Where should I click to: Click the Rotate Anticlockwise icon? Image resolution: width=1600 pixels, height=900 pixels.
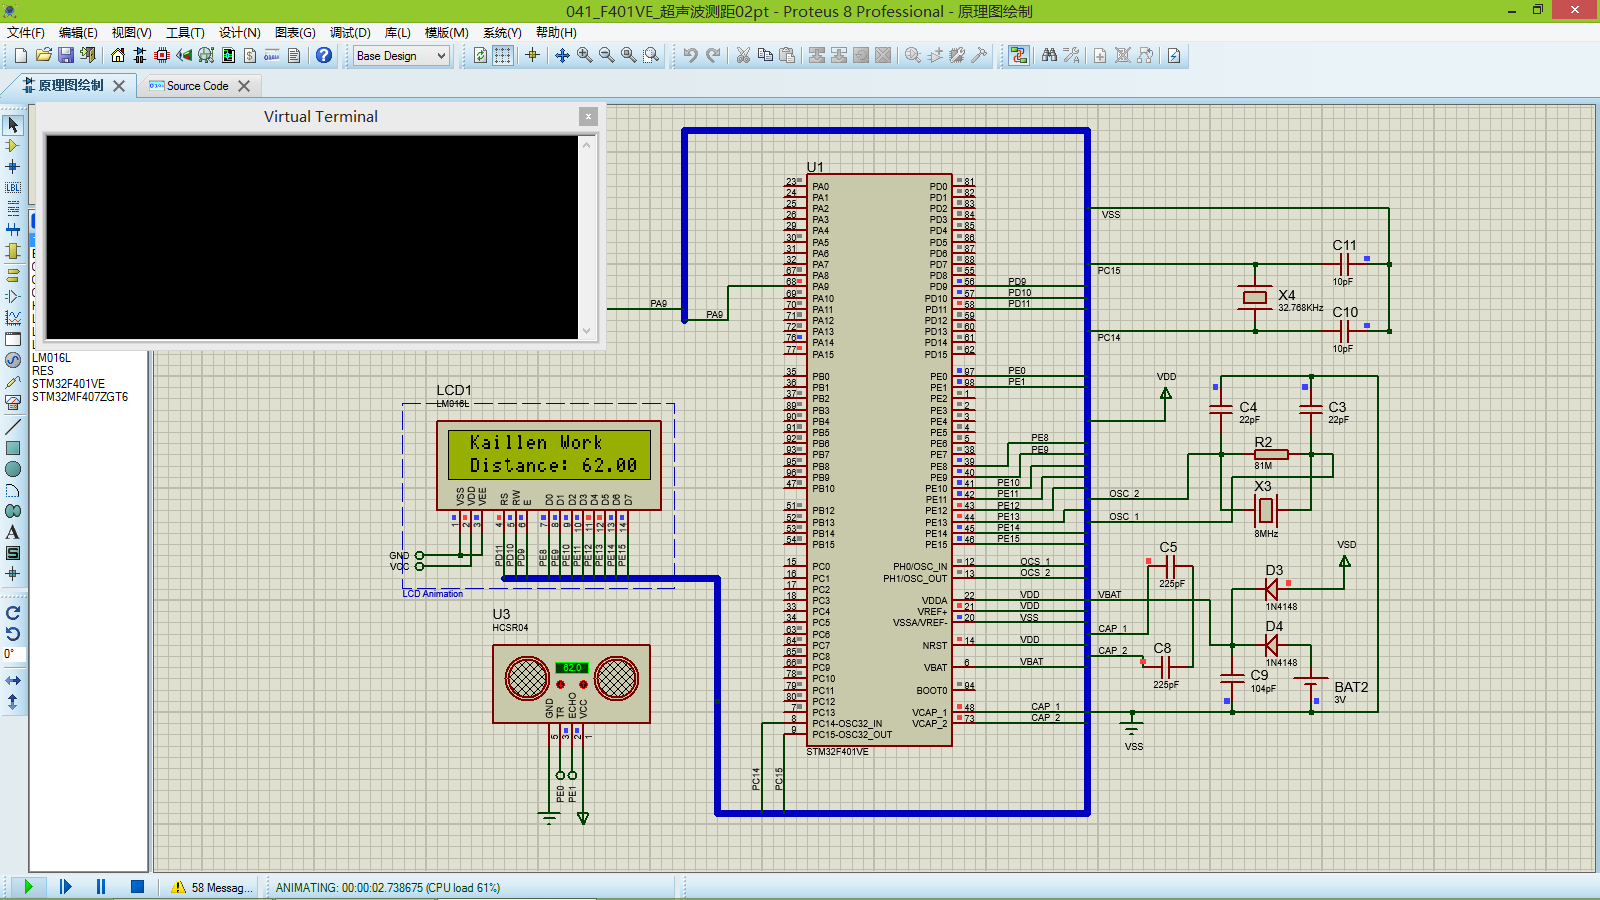click(x=13, y=633)
